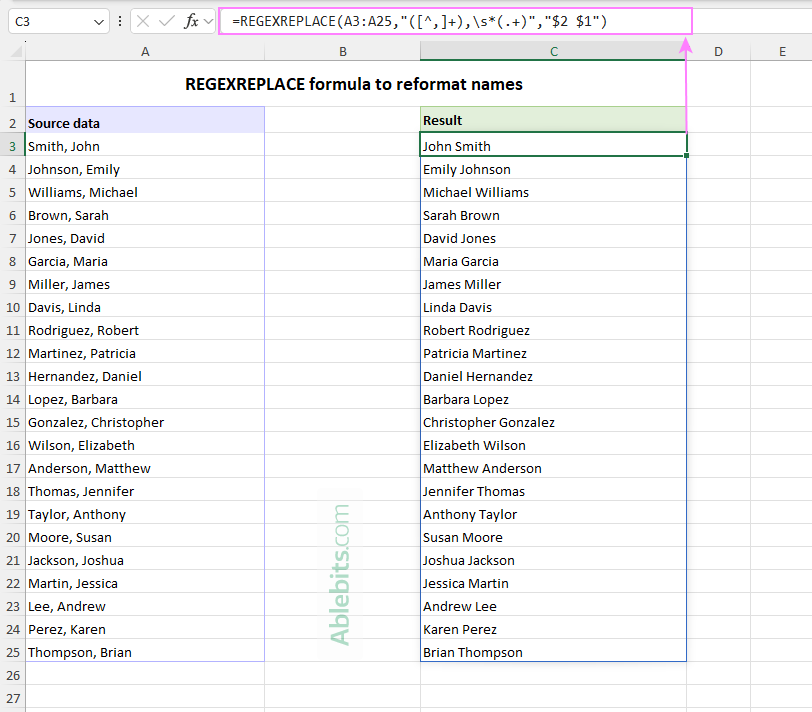
Task: Click cell 'Moore, Susan'
Action: coord(145,535)
